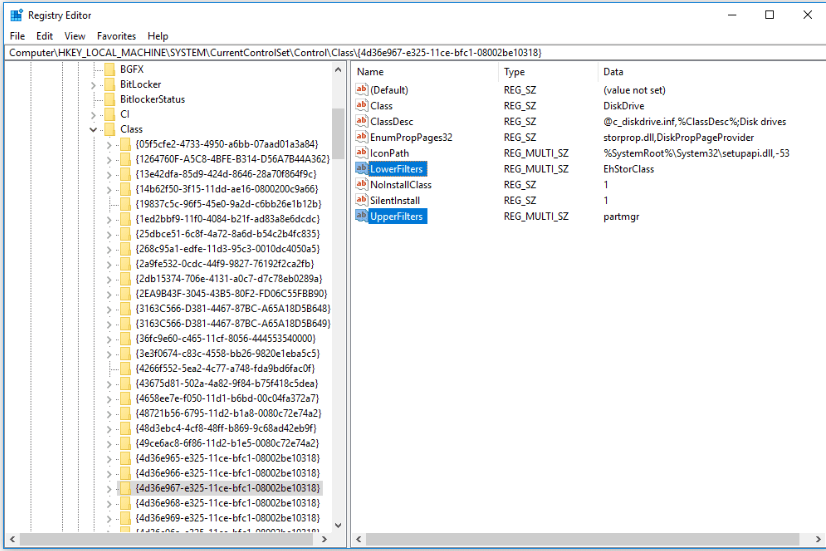Click the IconPath value icon
826x551 pixels.
pyautogui.click(x=361, y=153)
